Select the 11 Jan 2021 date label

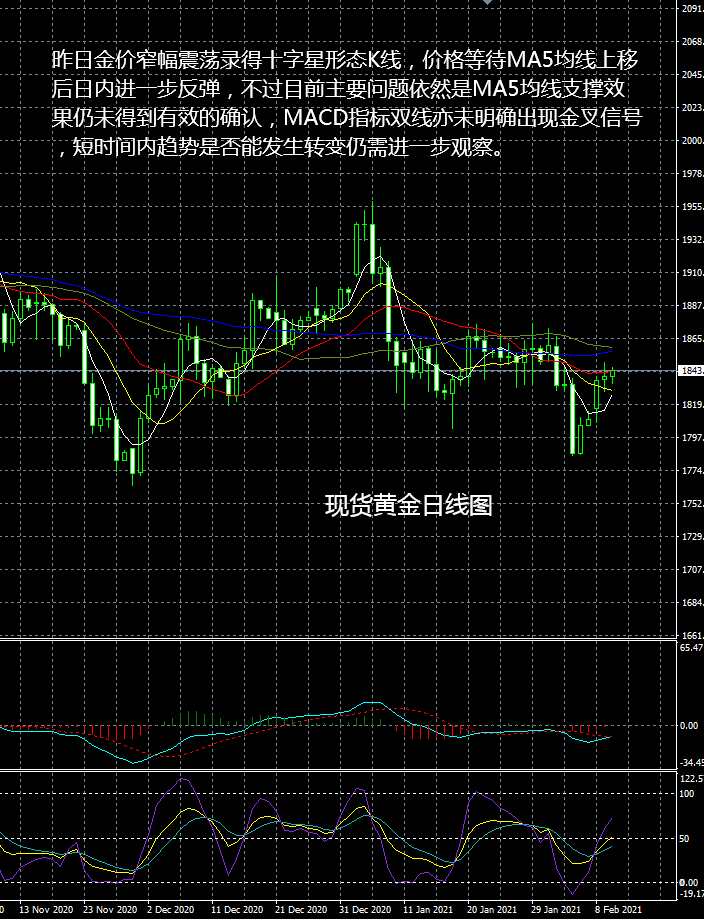429,910
